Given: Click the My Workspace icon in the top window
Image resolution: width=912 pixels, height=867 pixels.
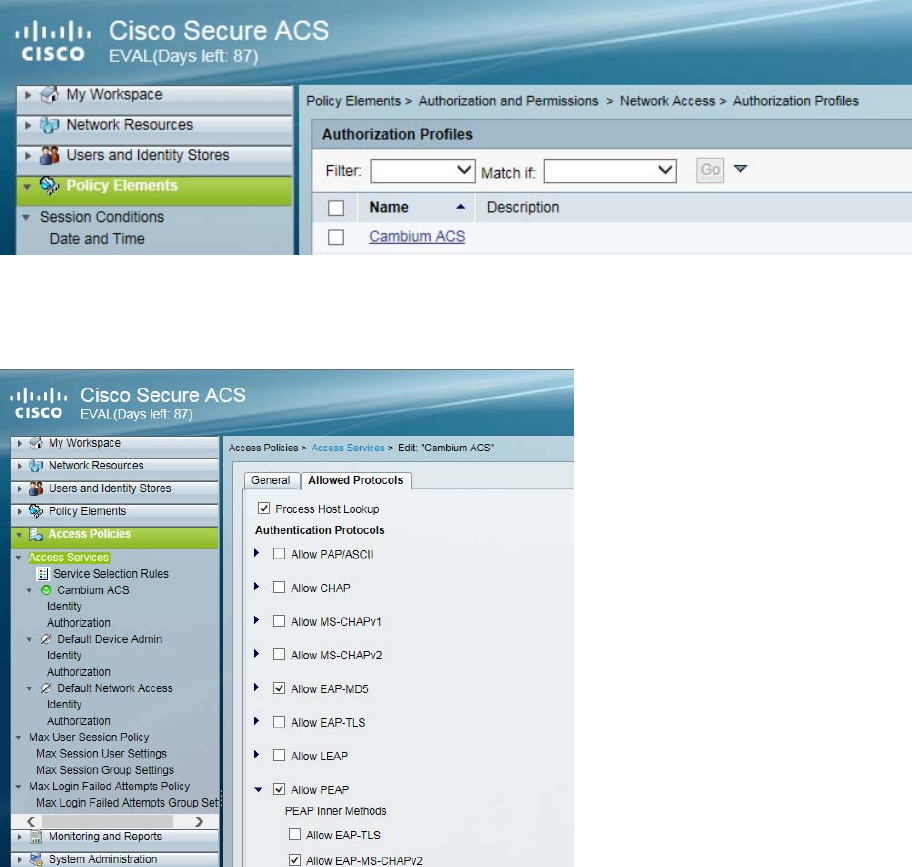Looking at the screenshot, I should [x=49, y=94].
